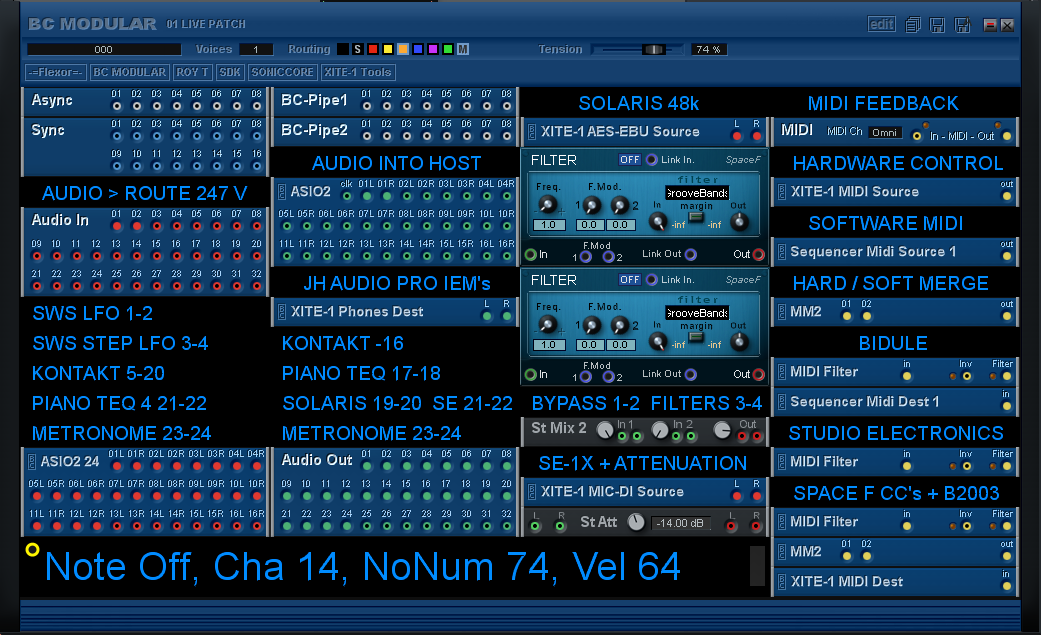
Task: Click the SOLARIS 48k label
Action: pyautogui.click(x=639, y=104)
